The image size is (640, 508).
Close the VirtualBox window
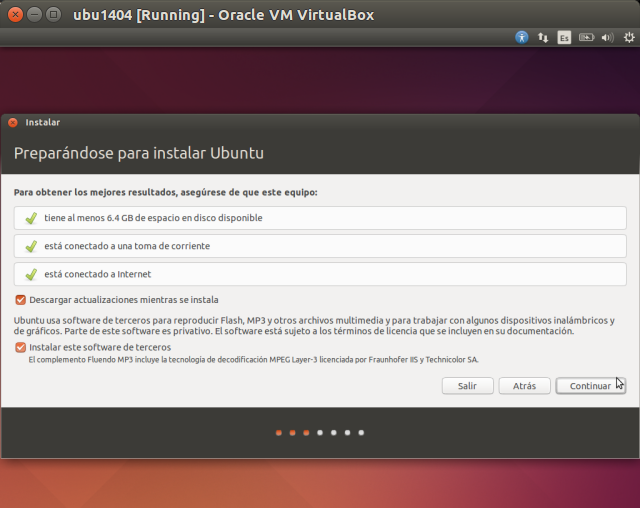click(16, 15)
